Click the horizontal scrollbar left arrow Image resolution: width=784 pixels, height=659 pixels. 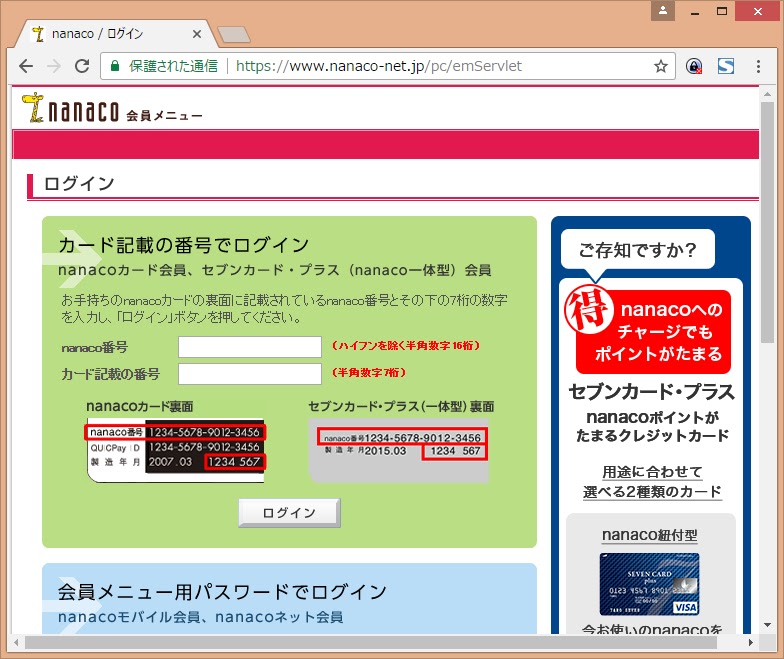[16, 642]
